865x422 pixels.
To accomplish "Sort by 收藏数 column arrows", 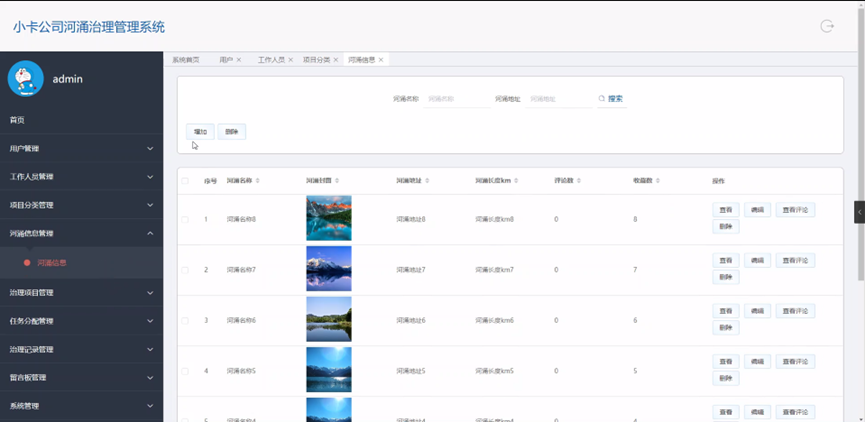I will 658,181.
